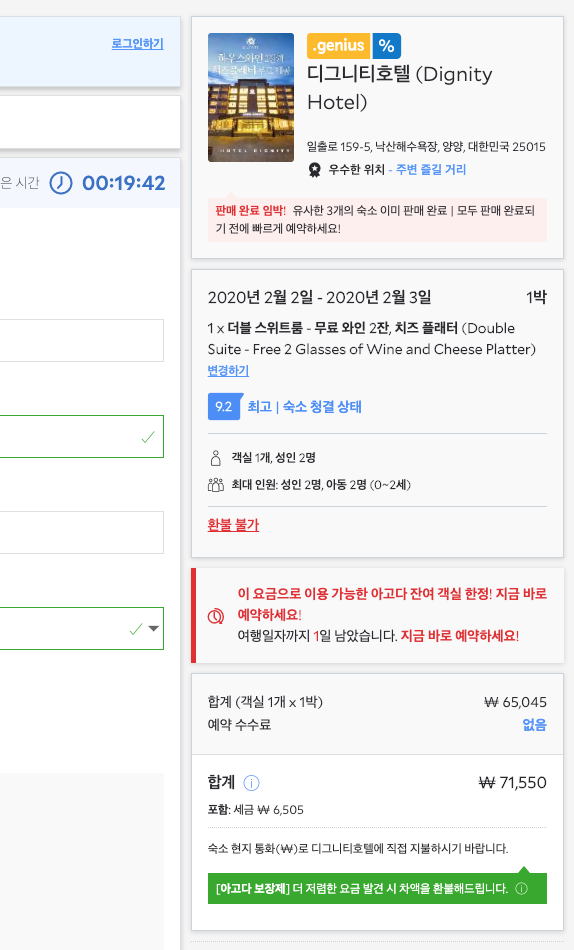
Task: Click the location award ribbon icon
Action: (314, 170)
